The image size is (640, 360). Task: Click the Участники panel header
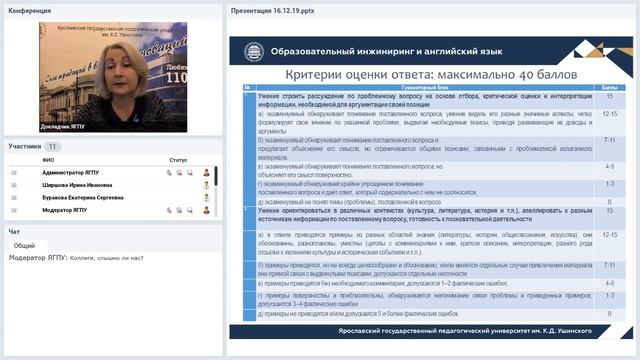[25, 146]
